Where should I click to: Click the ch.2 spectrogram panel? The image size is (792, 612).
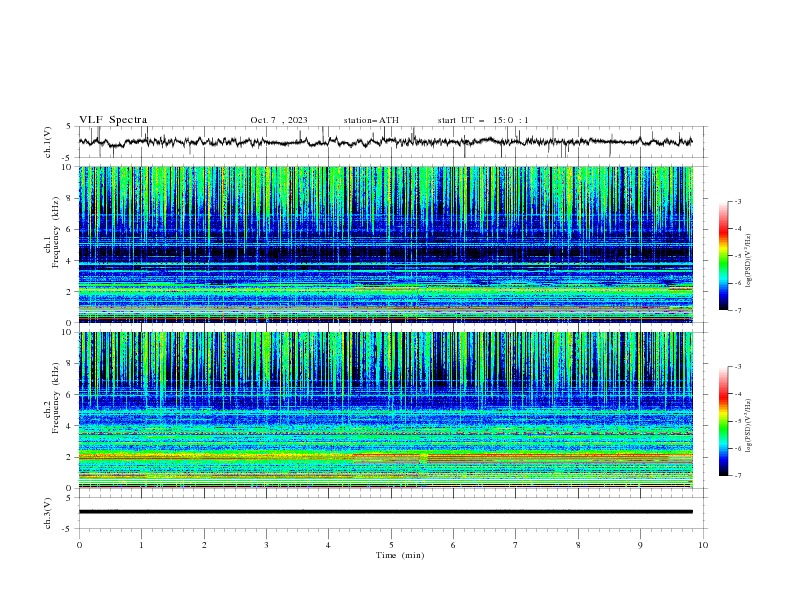point(386,410)
